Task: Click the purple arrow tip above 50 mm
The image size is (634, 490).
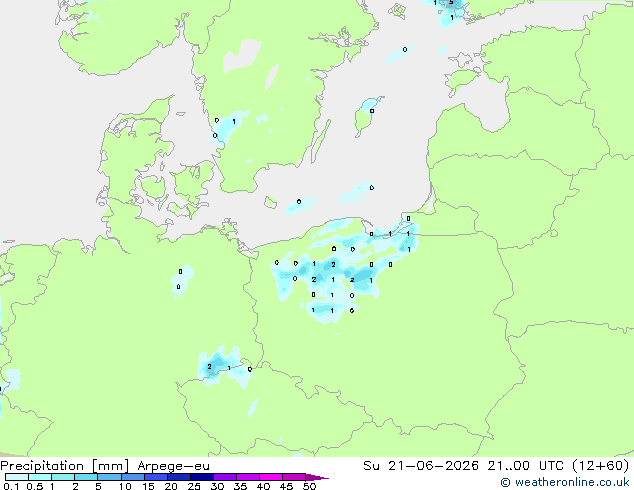Action: 317,477
